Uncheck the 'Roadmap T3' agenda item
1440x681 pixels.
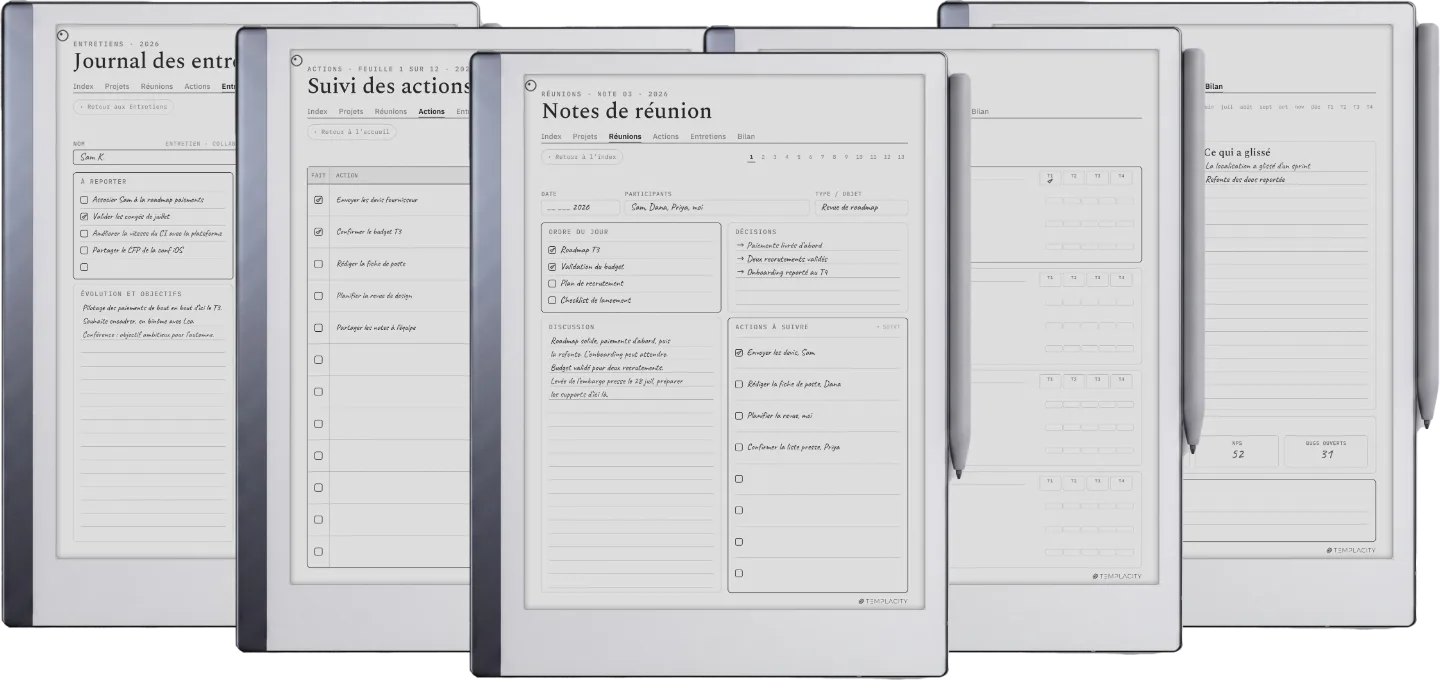point(552,250)
